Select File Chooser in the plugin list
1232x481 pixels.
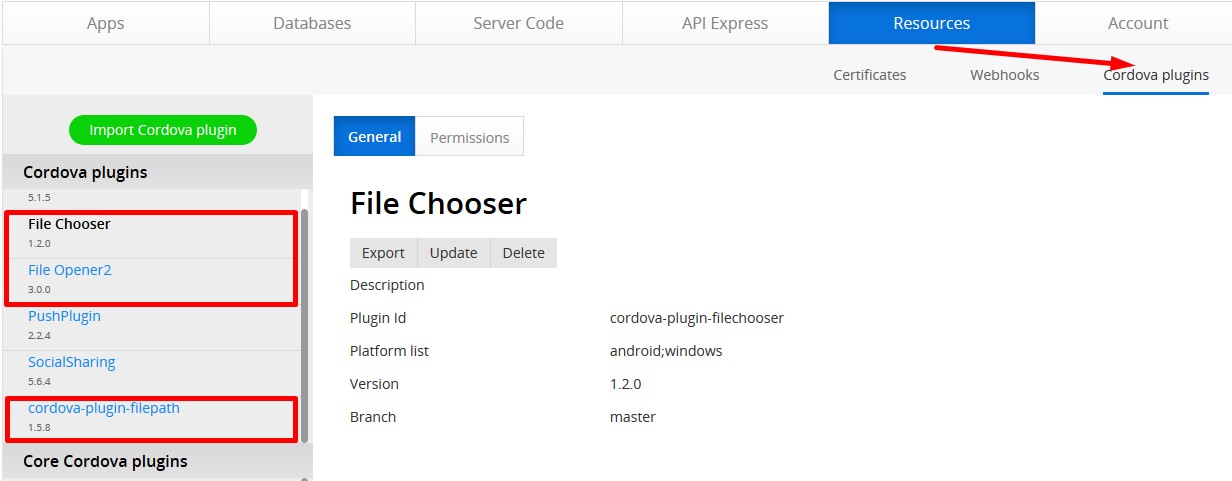(69, 224)
